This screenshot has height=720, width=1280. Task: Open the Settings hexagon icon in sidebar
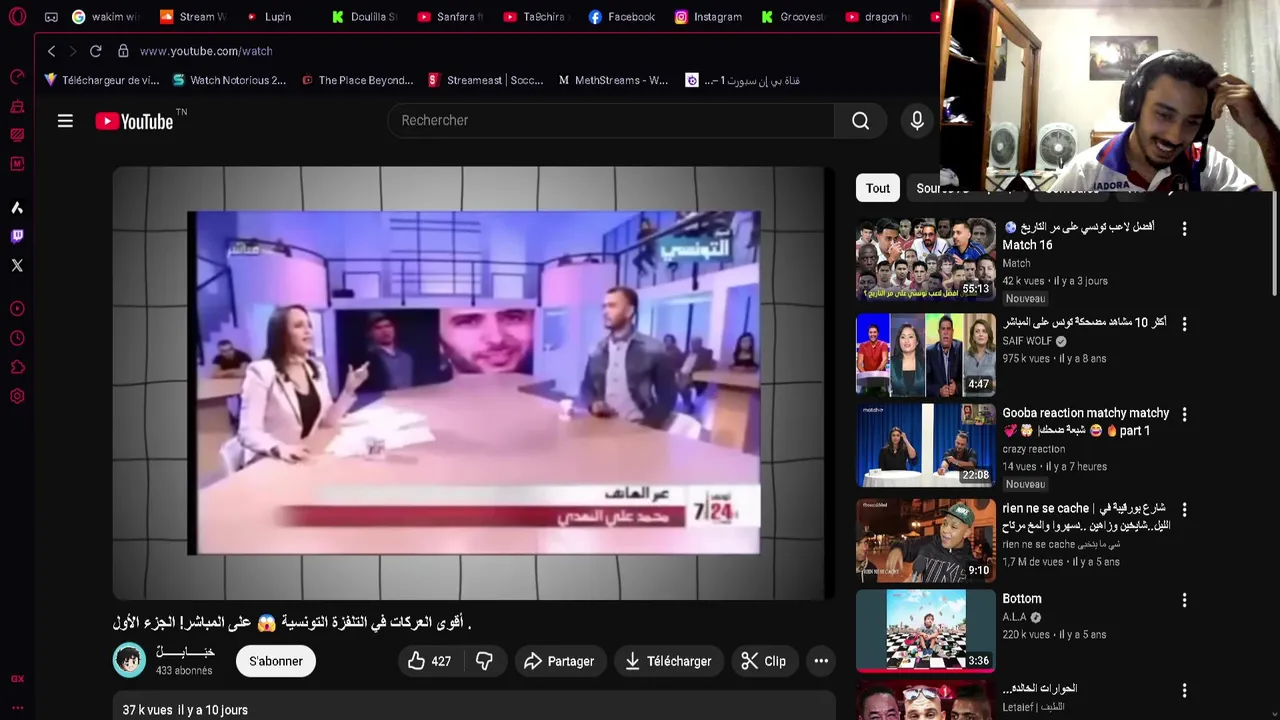click(x=17, y=396)
